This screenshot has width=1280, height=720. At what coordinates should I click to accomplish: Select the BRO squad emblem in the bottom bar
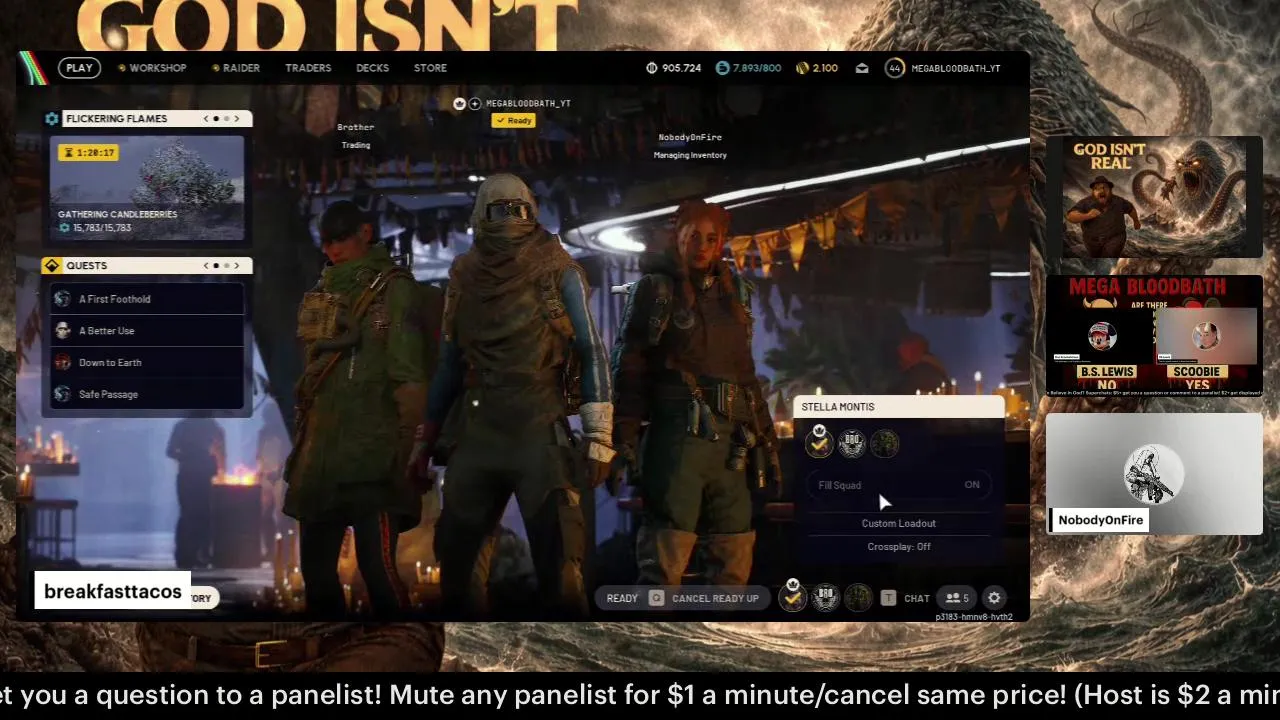826,598
